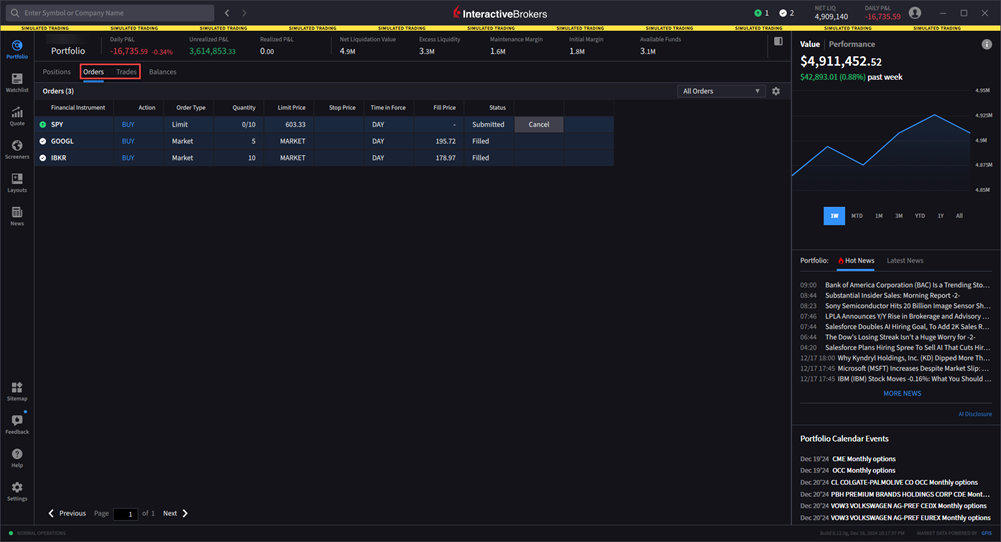Select the 1W chart range
Viewport: 1001px width, 542px height.
(834, 216)
